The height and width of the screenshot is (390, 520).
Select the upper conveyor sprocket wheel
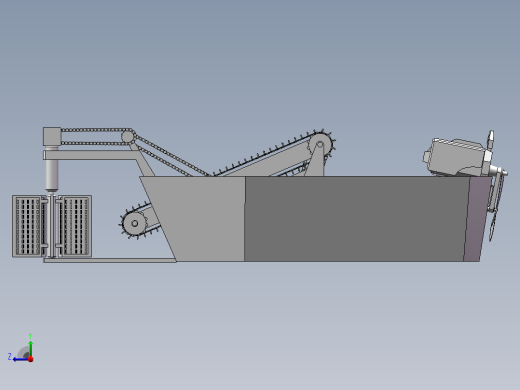320,145
